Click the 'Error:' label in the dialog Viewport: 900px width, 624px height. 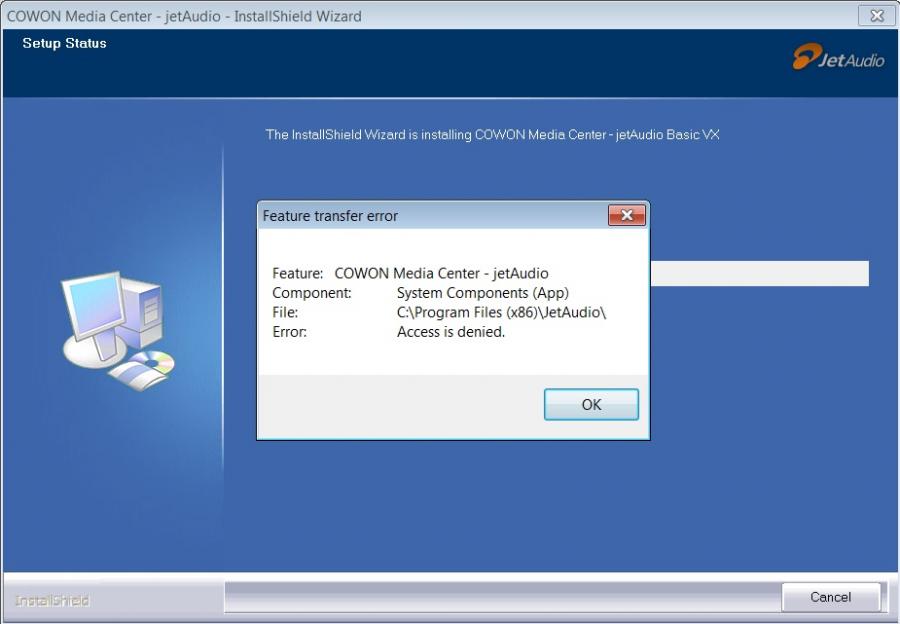point(289,332)
